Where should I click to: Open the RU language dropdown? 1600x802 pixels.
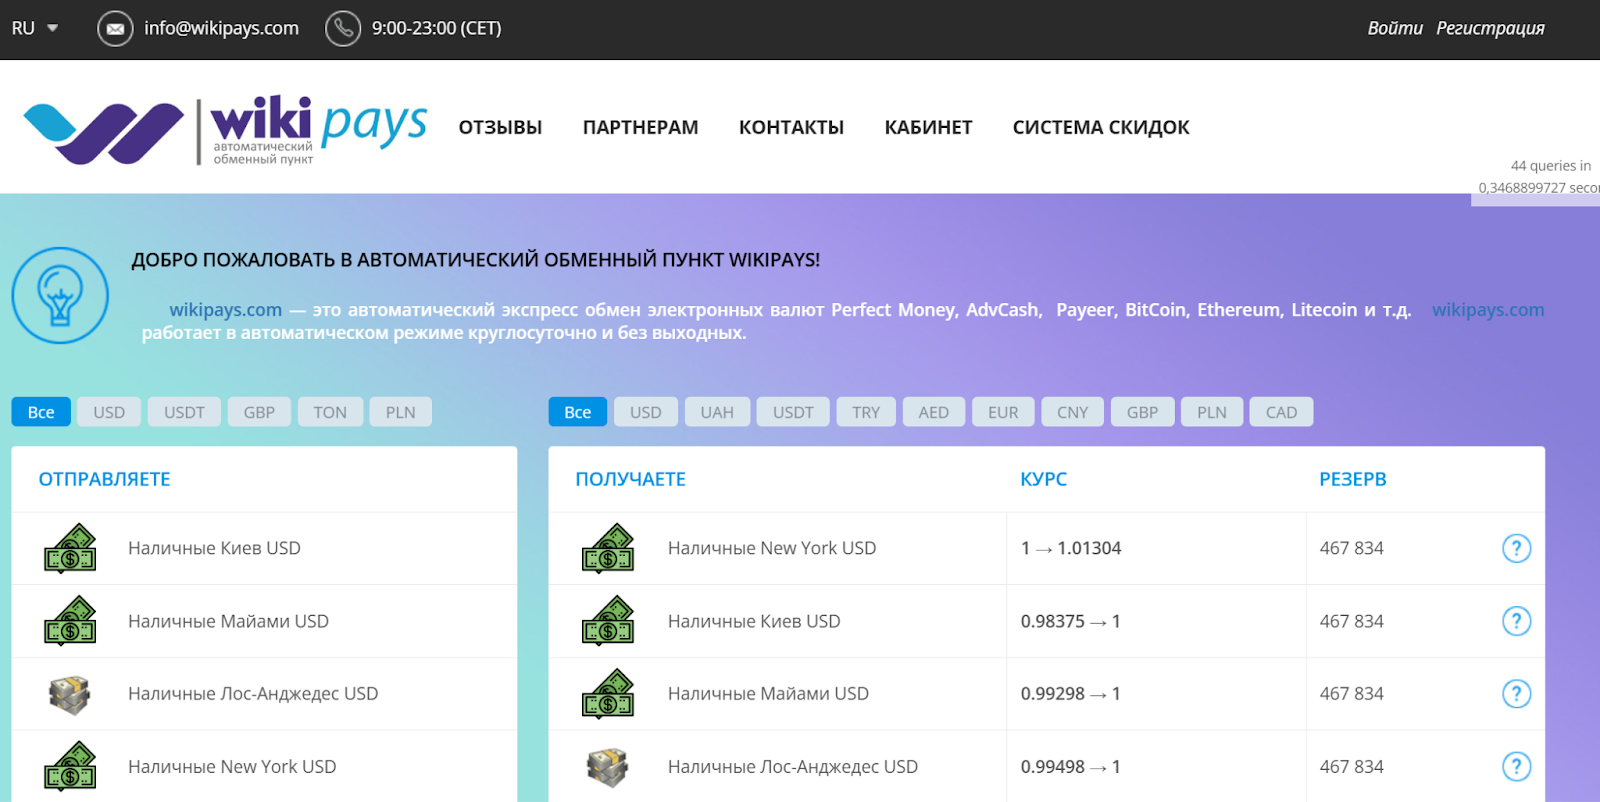35,28
